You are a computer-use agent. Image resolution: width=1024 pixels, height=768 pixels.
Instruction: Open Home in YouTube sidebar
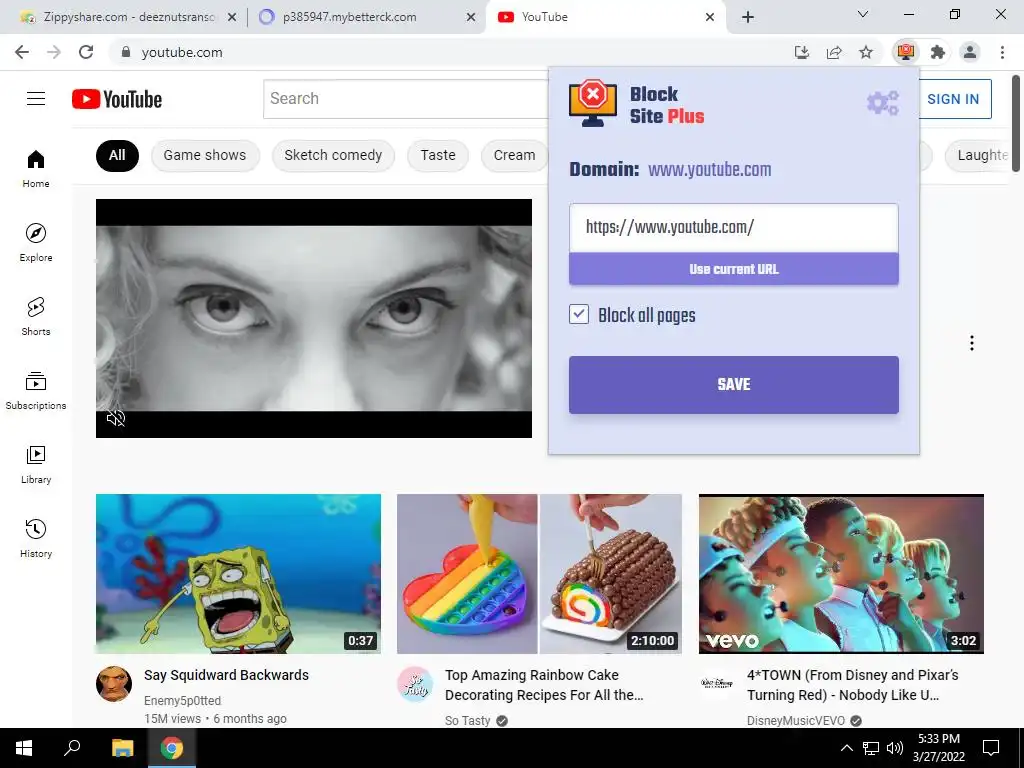coord(36,169)
